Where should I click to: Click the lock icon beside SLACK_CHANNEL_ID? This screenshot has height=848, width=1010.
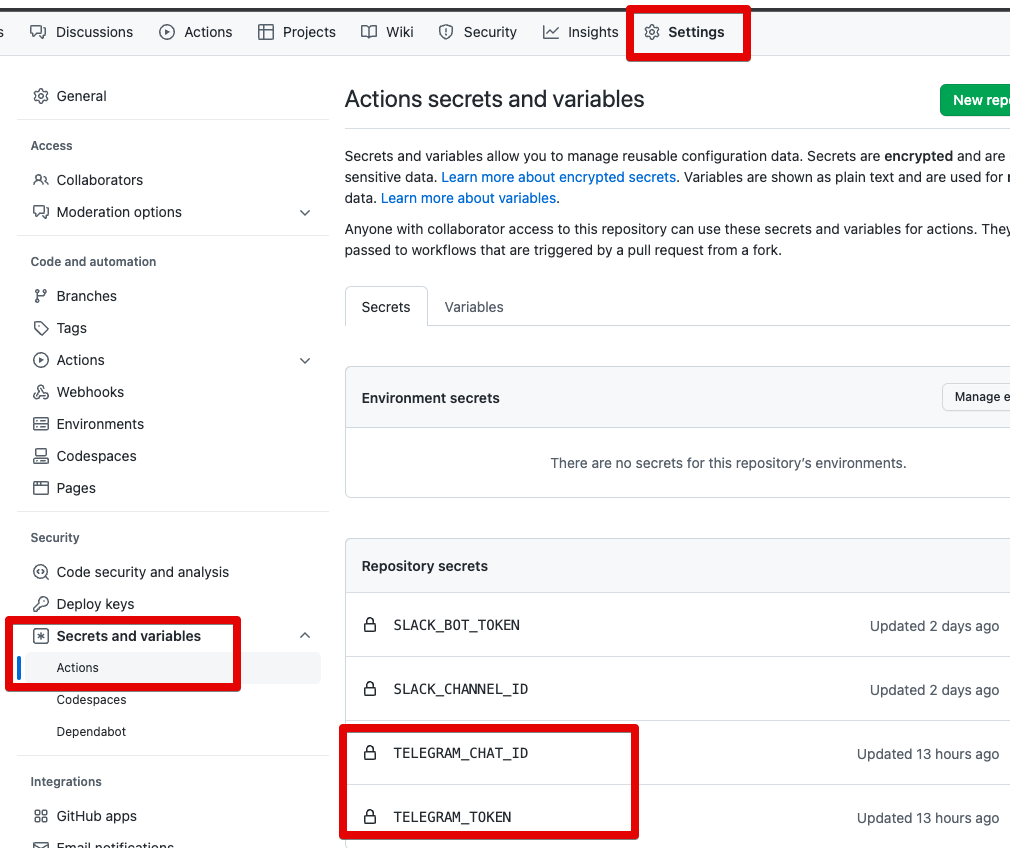point(370,688)
